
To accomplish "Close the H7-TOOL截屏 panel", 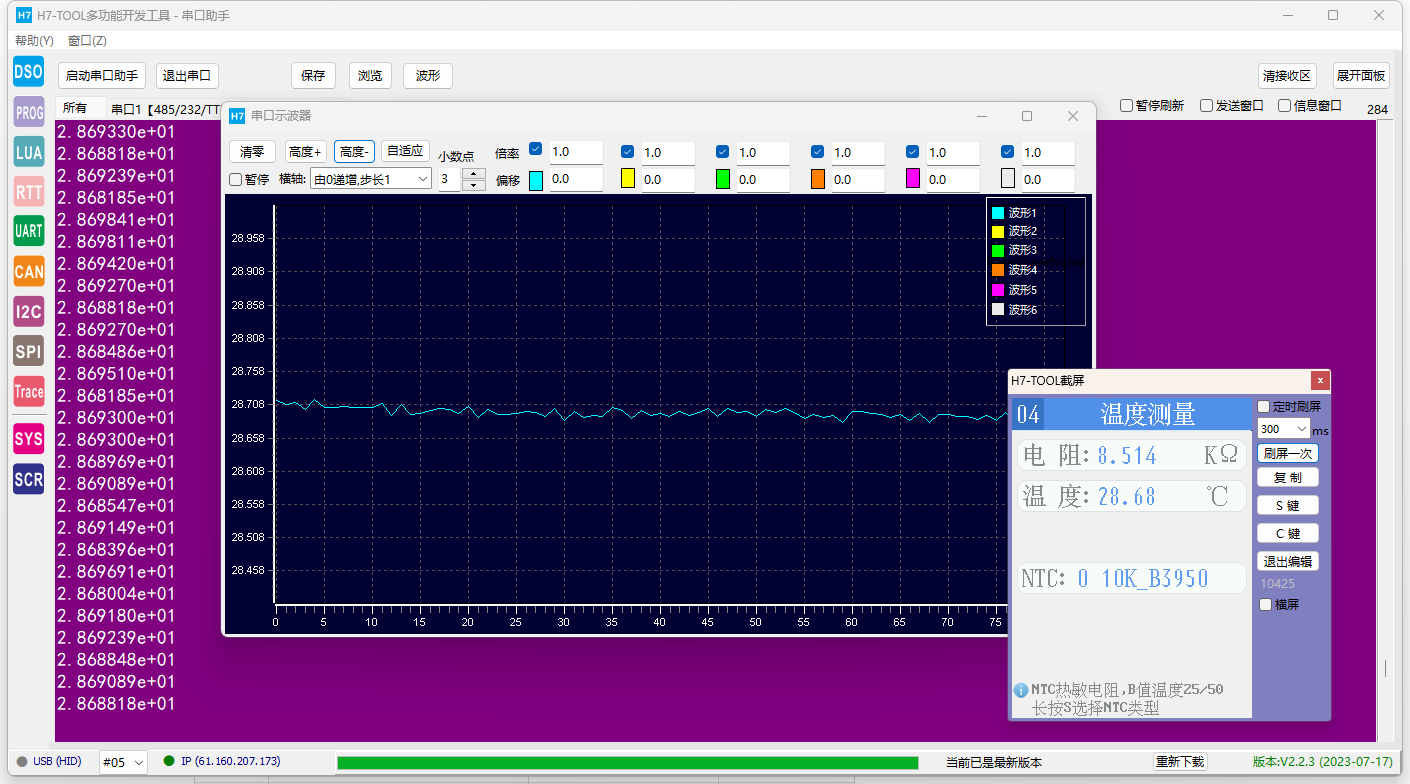I will click(x=1321, y=380).
